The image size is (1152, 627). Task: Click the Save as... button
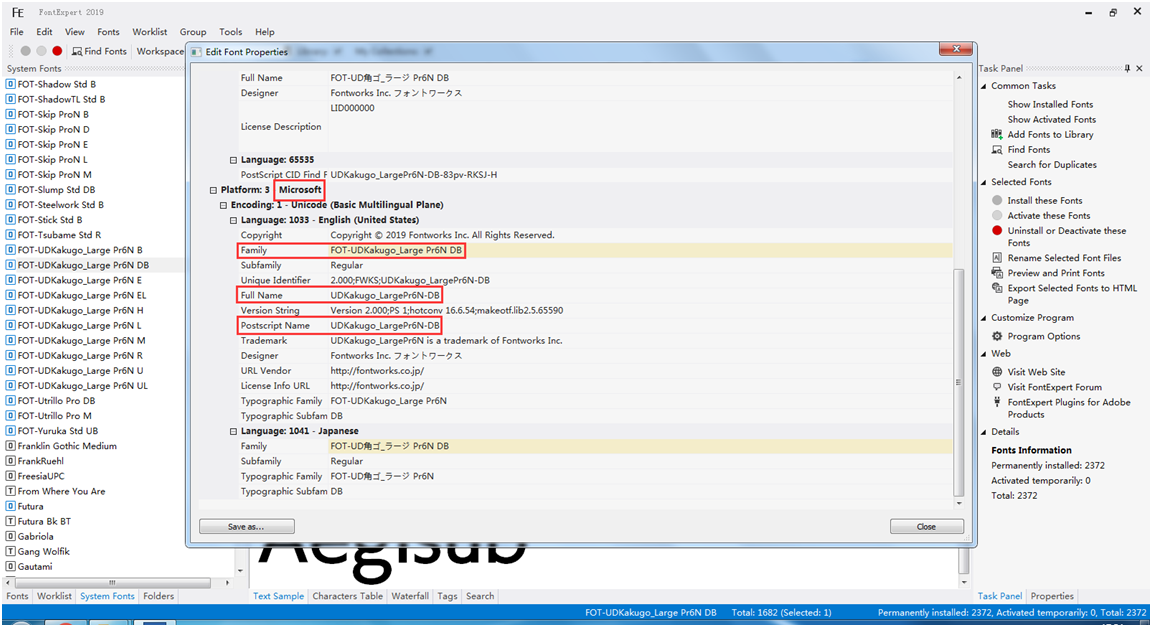tap(246, 526)
